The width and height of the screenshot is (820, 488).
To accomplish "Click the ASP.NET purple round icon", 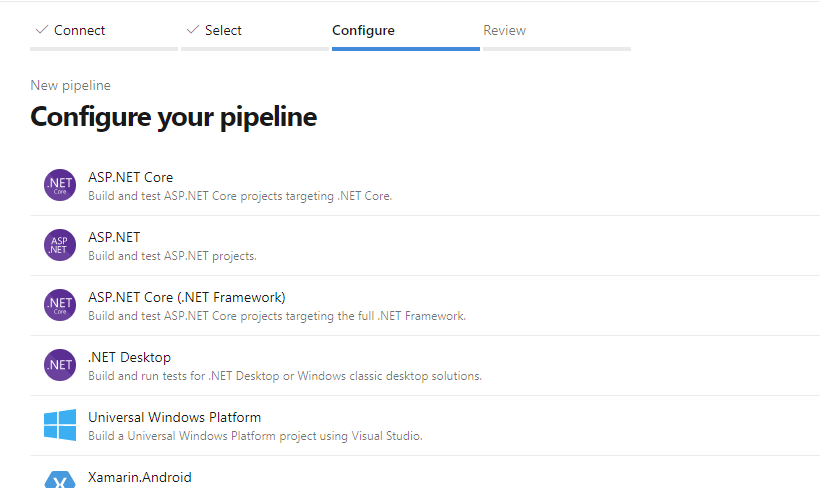I will pos(60,245).
